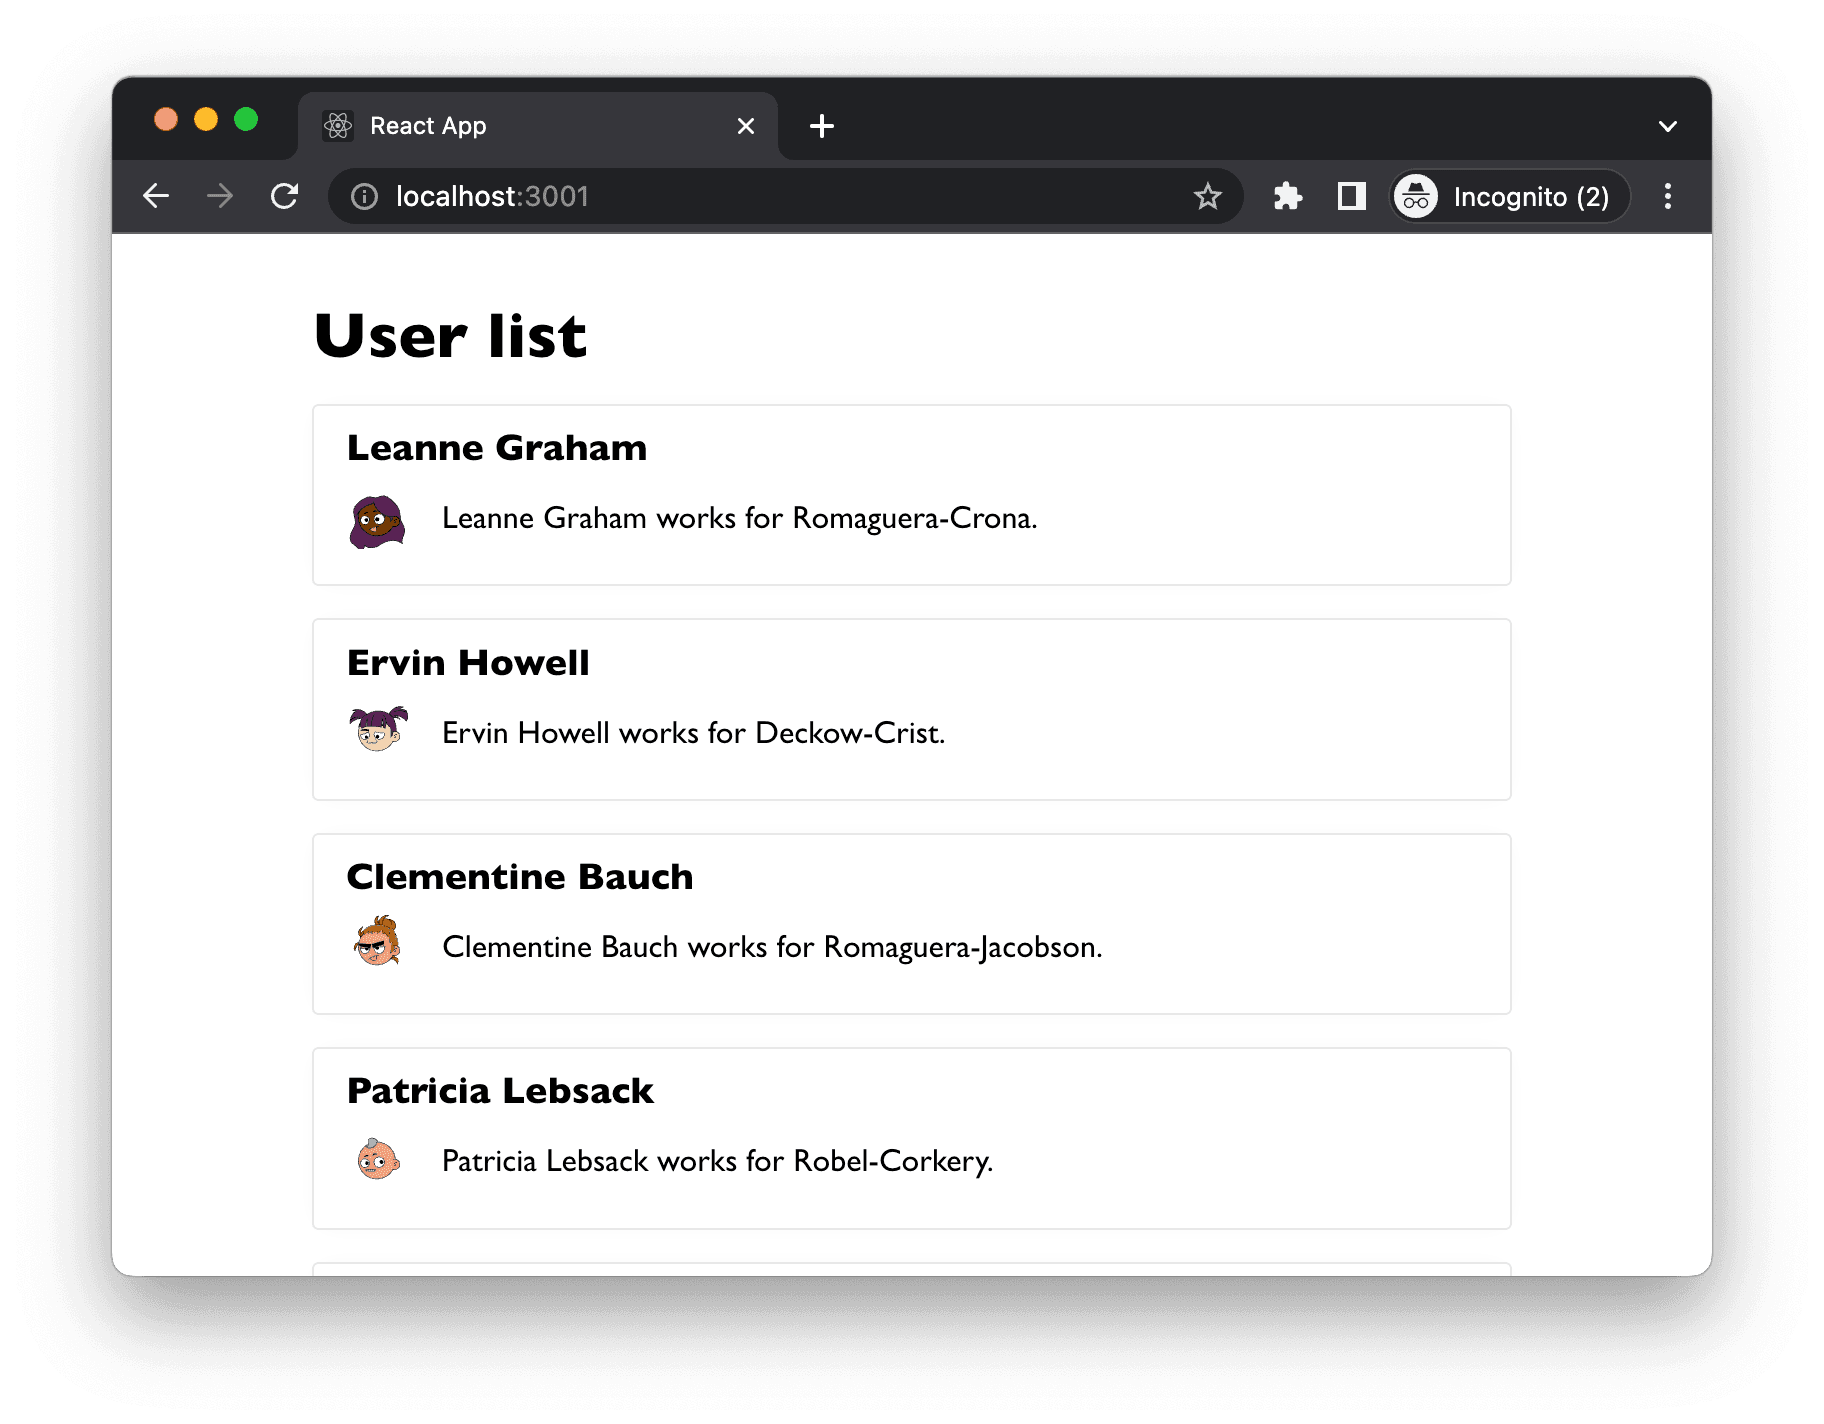Click Patricia Lebsack's avatar image

378,1159
